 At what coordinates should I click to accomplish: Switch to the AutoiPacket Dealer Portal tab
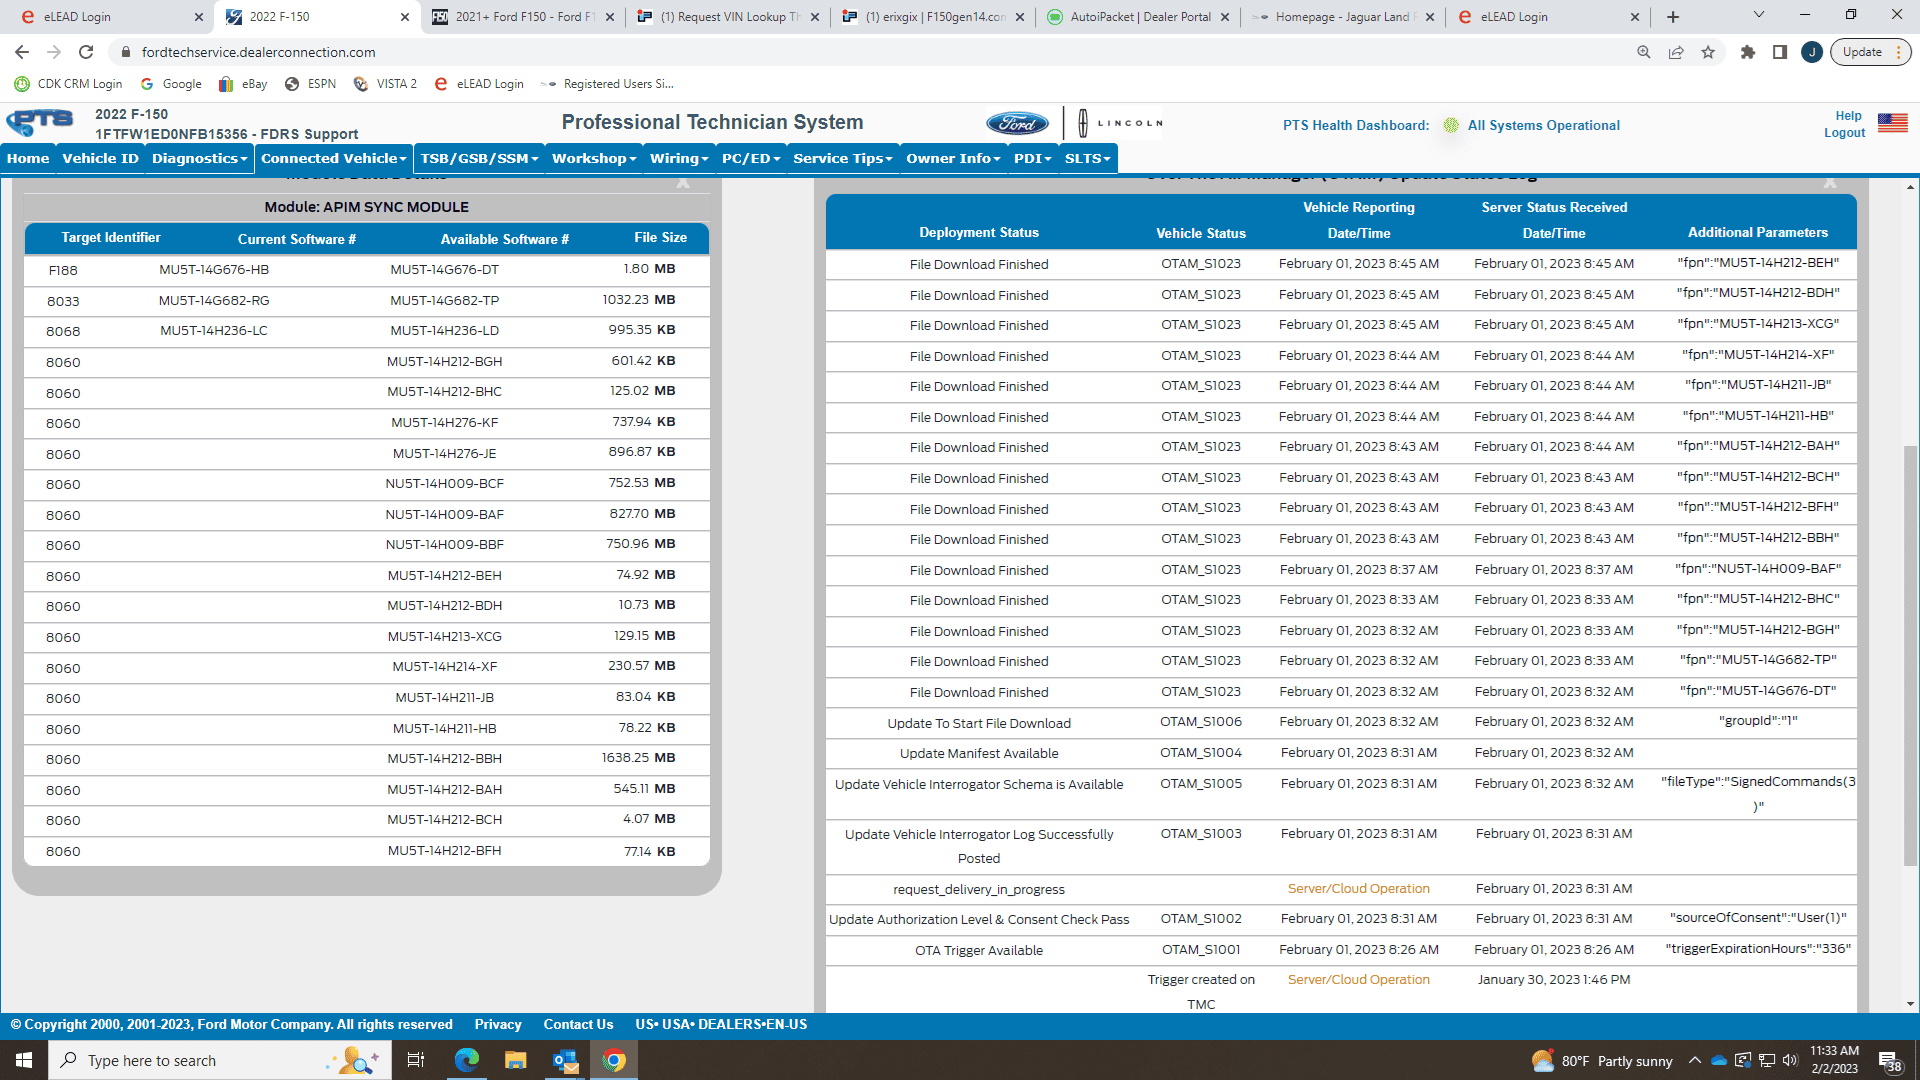(1138, 17)
